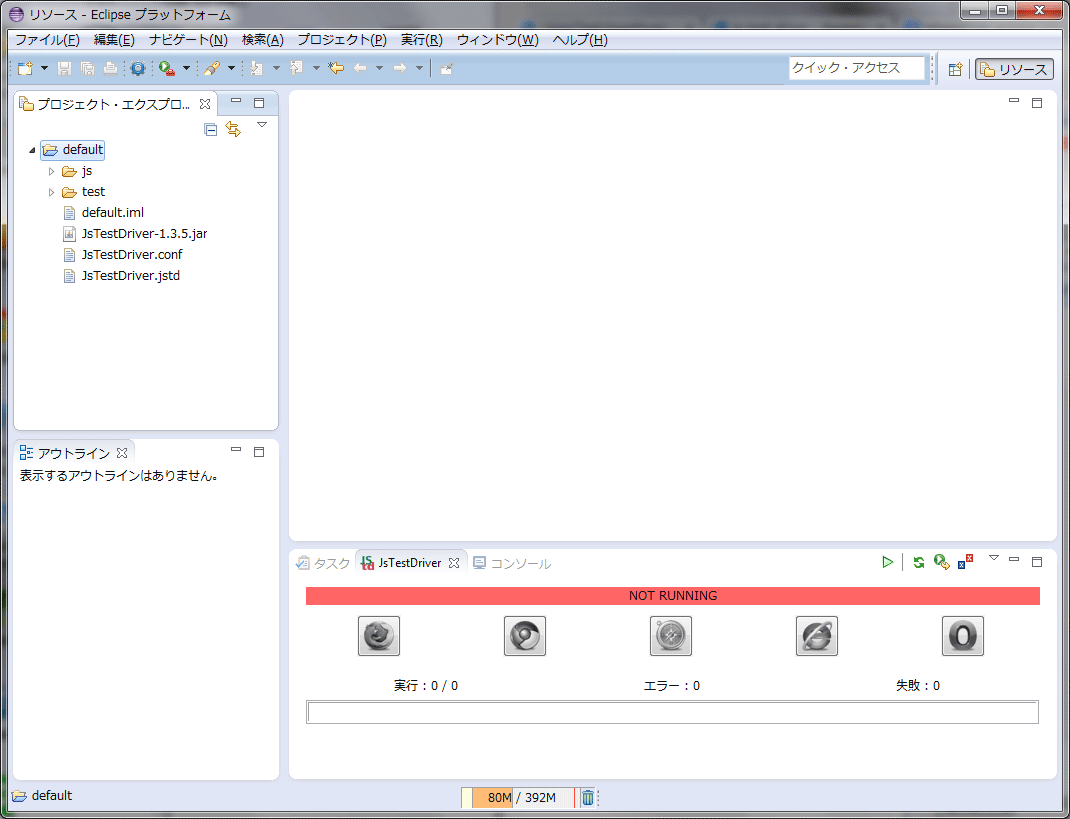Click the Save toolbar icon
Image resolution: width=1070 pixels, height=819 pixels.
pyautogui.click(x=64, y=68)
